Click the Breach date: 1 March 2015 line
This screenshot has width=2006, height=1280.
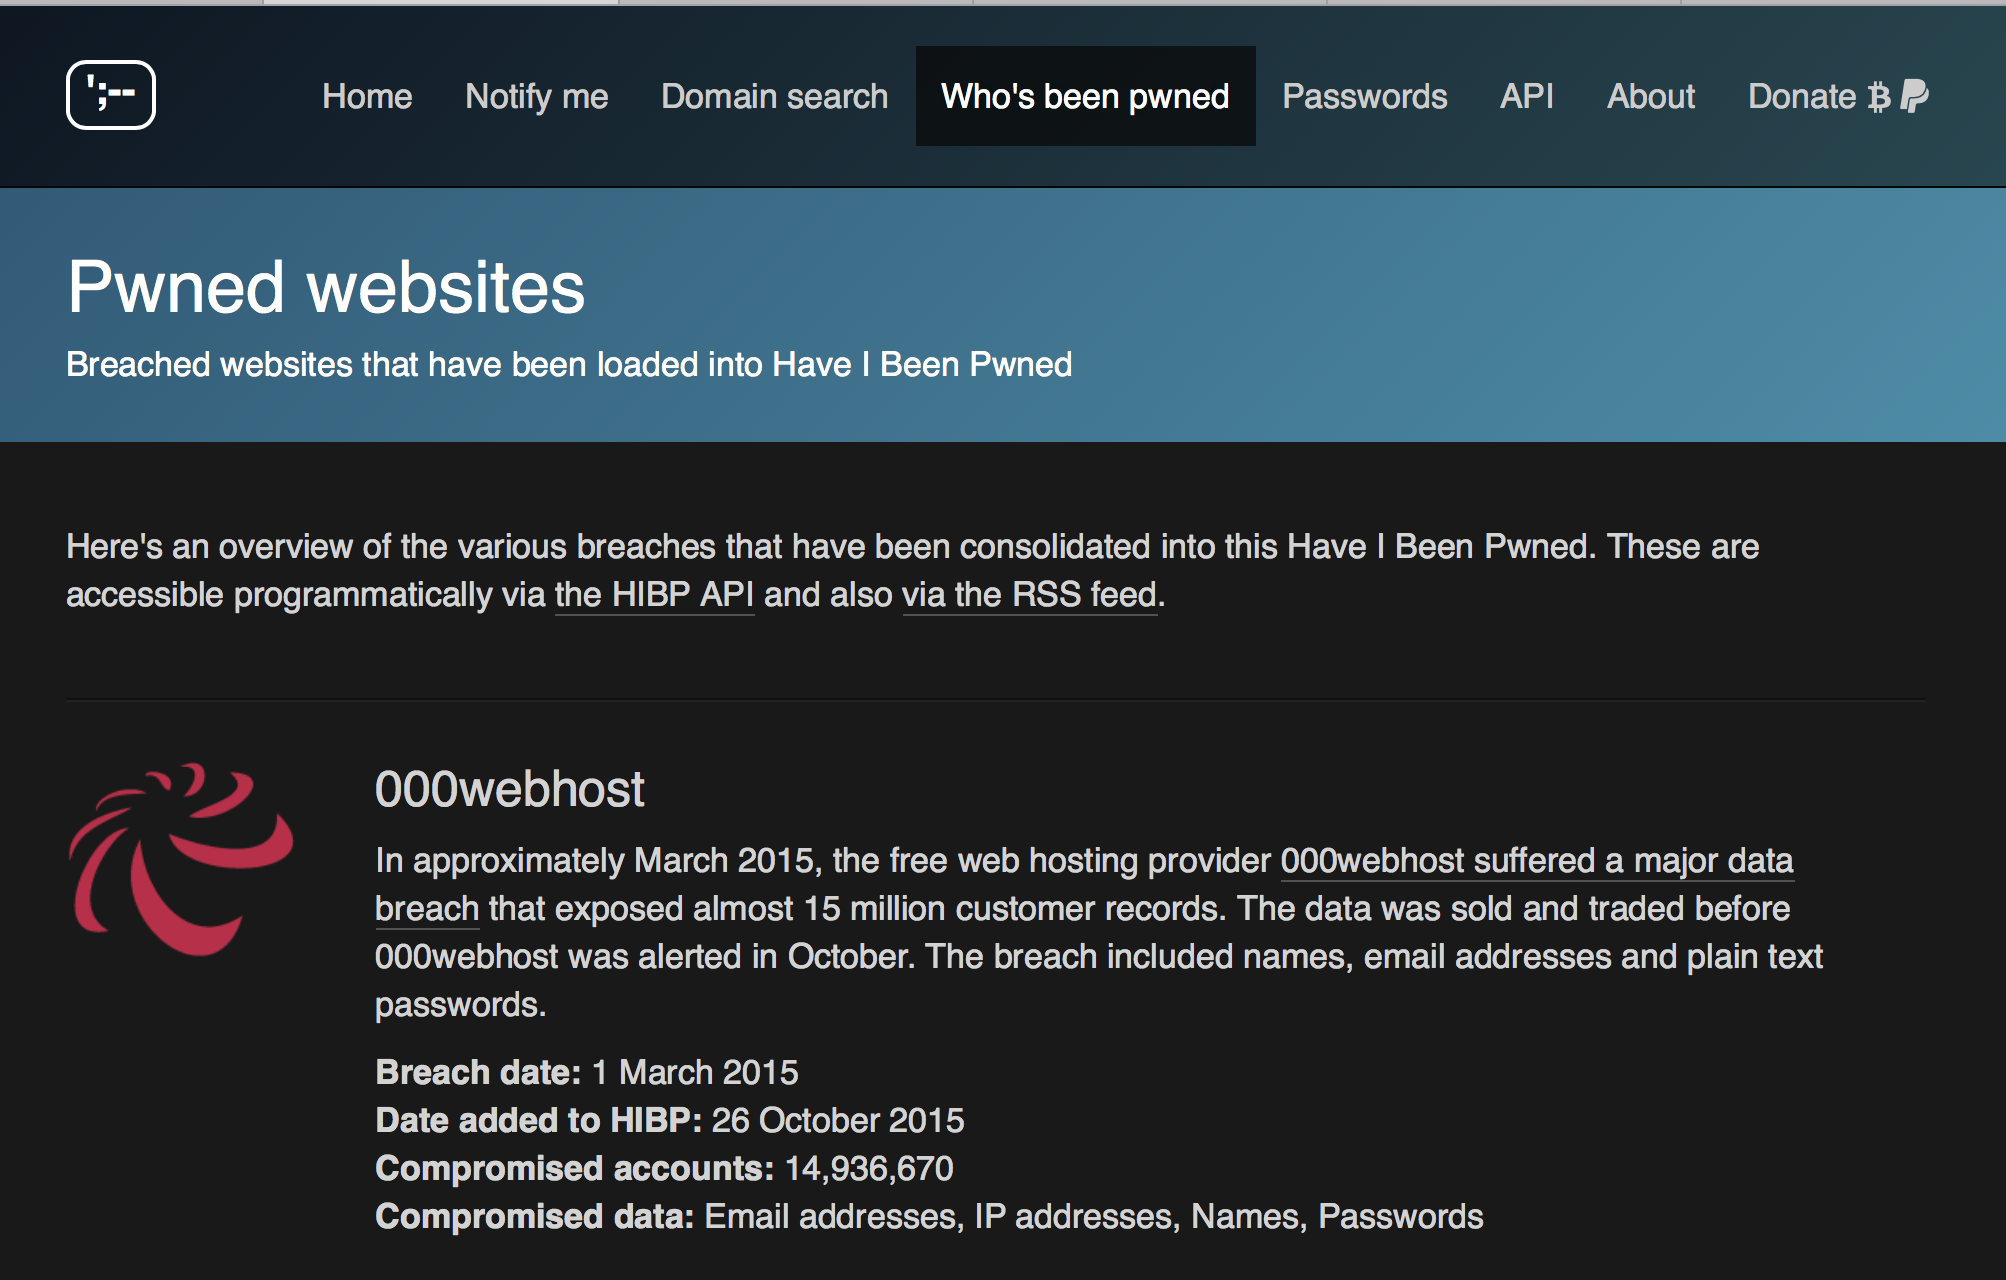[587, 1072]
